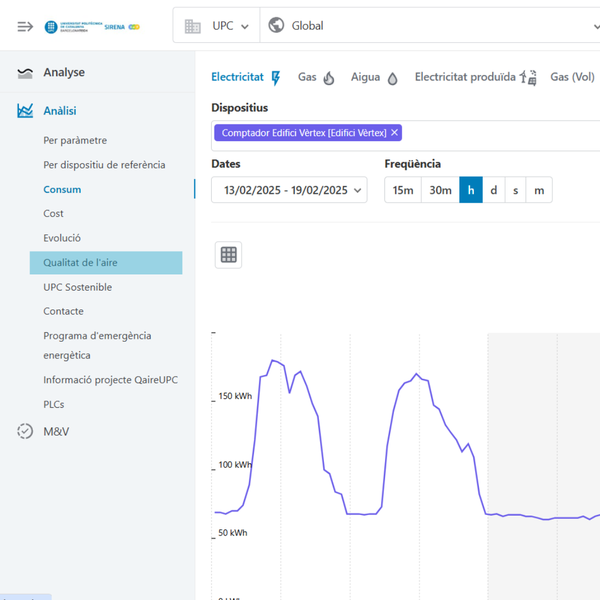The image size is (600, 600).
Task: Collapse the sidebar with the hamburger arrow icon
Action: (x=25, y=26)
